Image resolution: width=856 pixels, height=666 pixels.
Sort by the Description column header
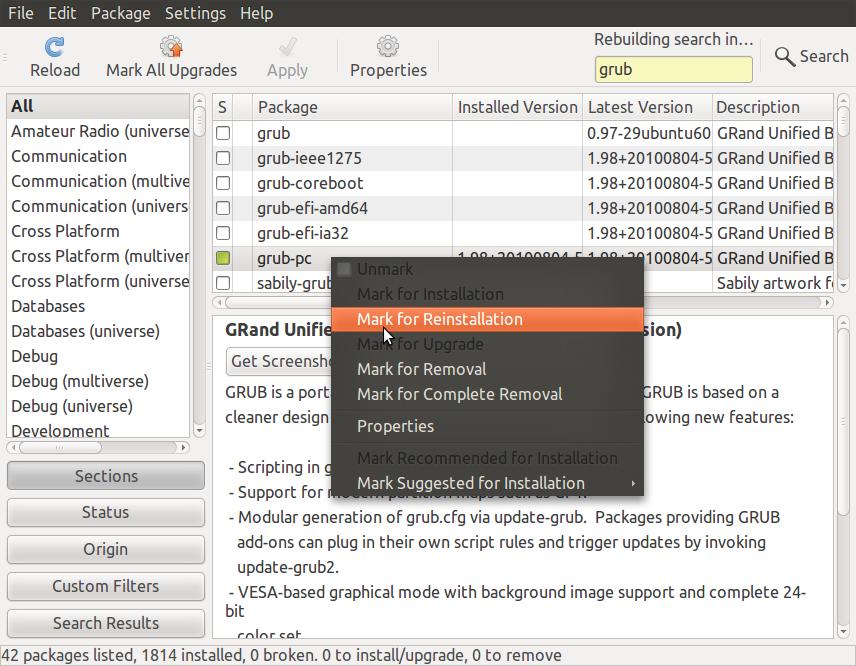pos(773,107)
